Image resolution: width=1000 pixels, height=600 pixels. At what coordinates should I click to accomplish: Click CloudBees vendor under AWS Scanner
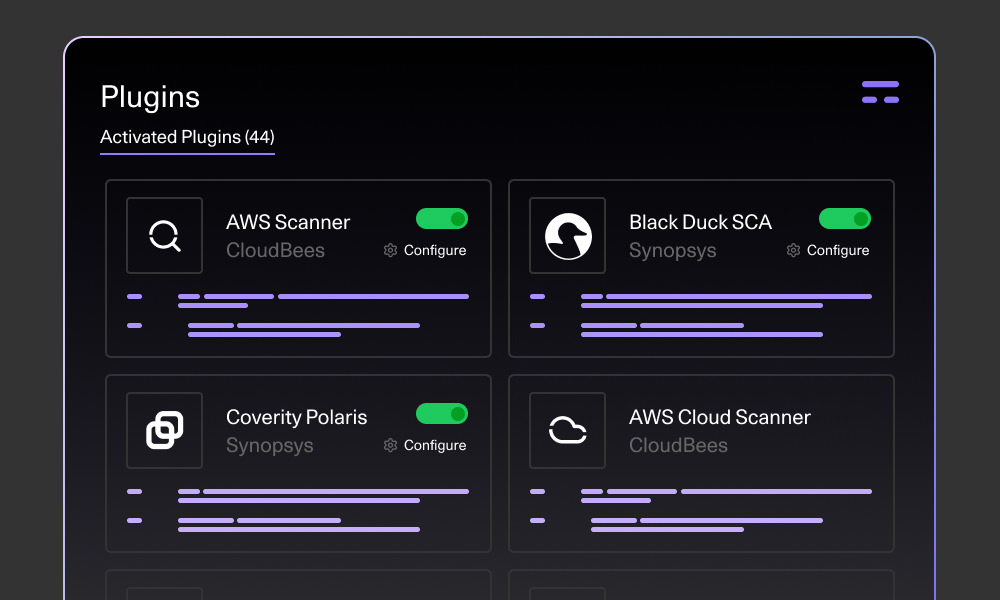coord(276,250)
